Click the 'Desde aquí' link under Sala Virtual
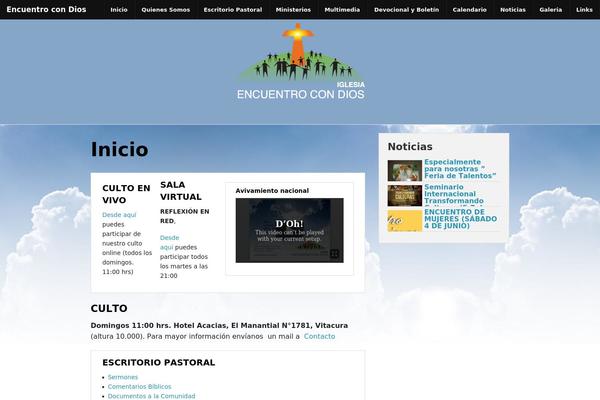Screen dimensions: 600x400 [x=170, y=242]
